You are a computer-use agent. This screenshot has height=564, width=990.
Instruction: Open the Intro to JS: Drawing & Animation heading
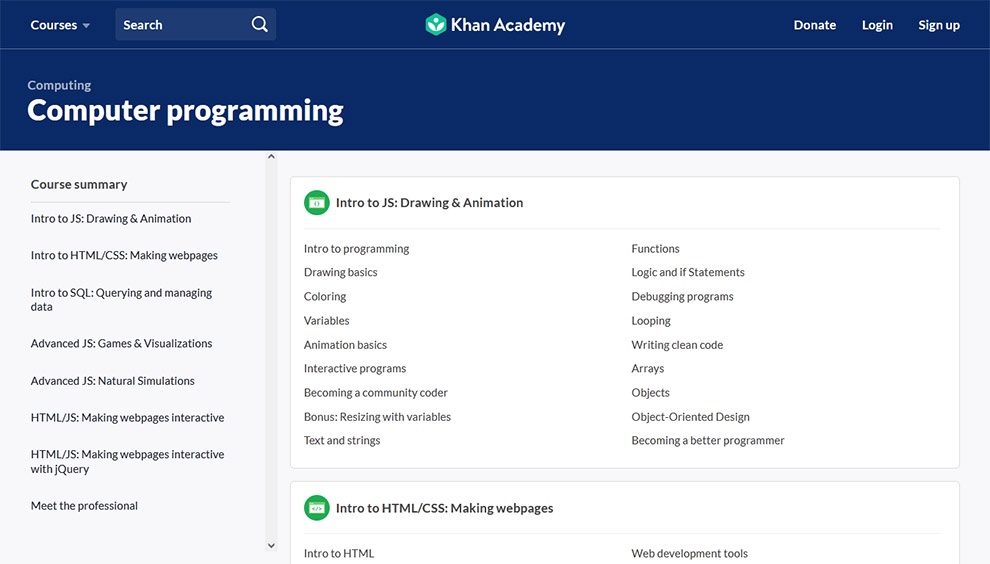[x=429, y=203]
